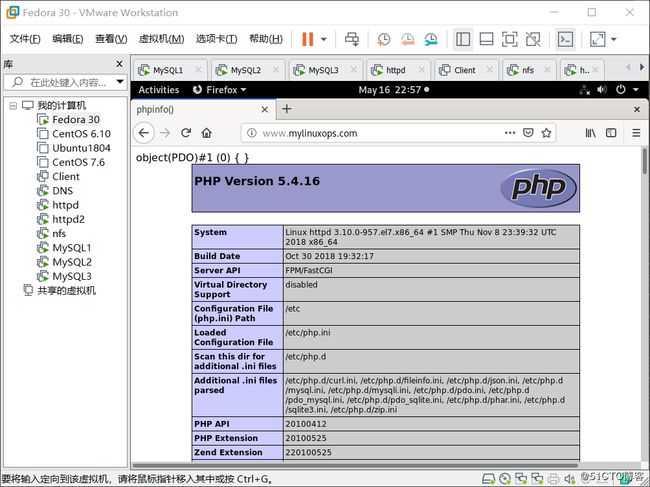Open the Firefox application menu

click(220, 90)
